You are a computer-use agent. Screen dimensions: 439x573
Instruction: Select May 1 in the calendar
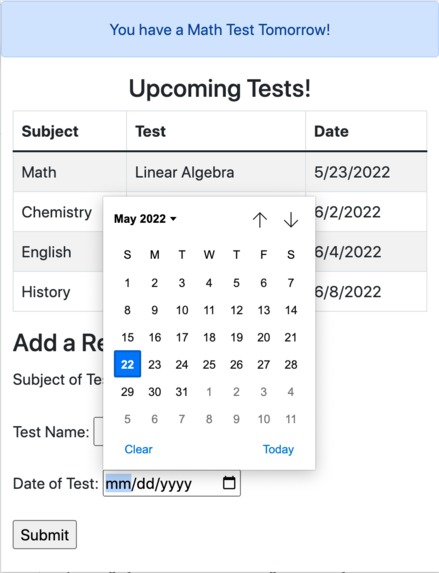point(127,282)
